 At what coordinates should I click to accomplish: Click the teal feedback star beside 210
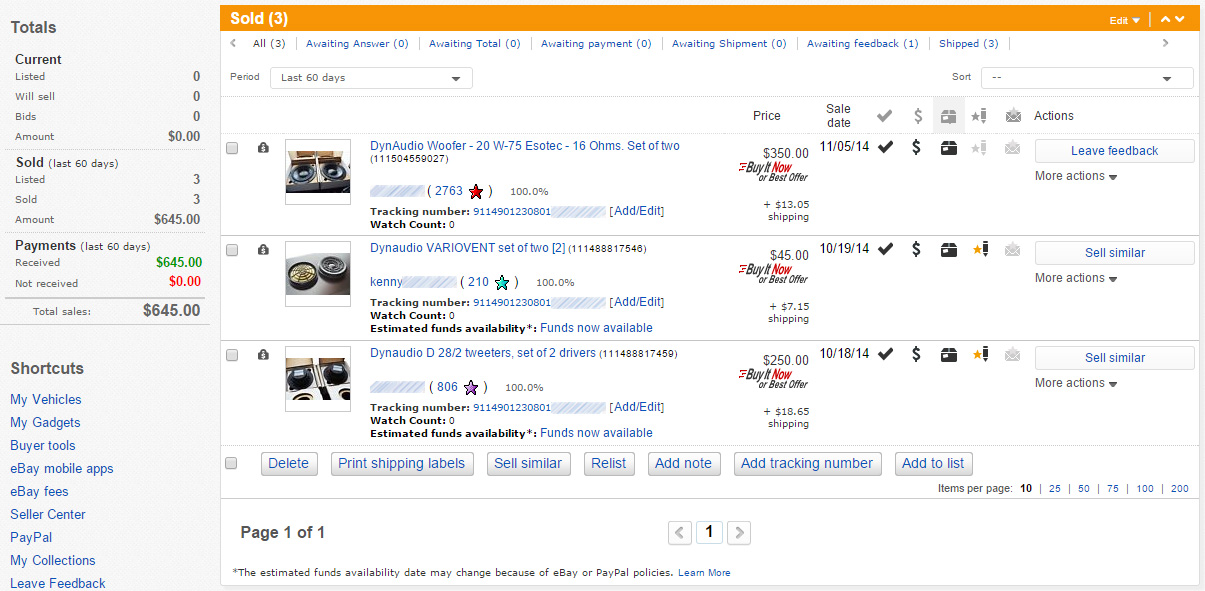coord(502,283)
